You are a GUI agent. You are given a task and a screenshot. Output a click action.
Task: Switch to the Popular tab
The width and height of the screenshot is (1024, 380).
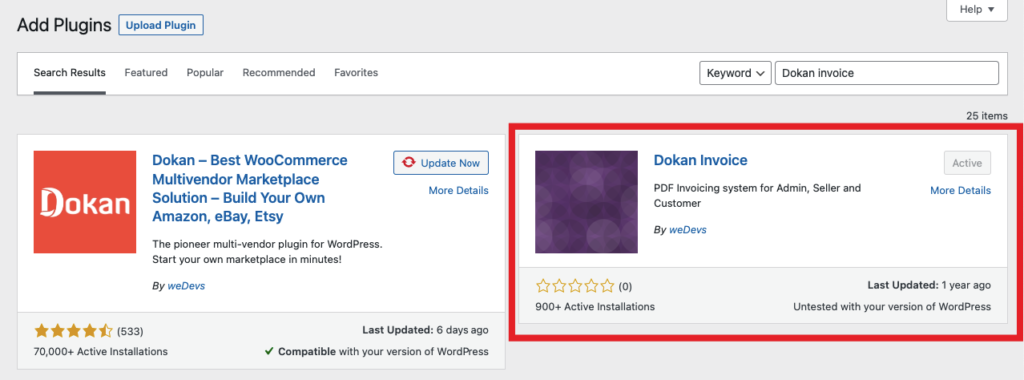click(x=205, y=72)
